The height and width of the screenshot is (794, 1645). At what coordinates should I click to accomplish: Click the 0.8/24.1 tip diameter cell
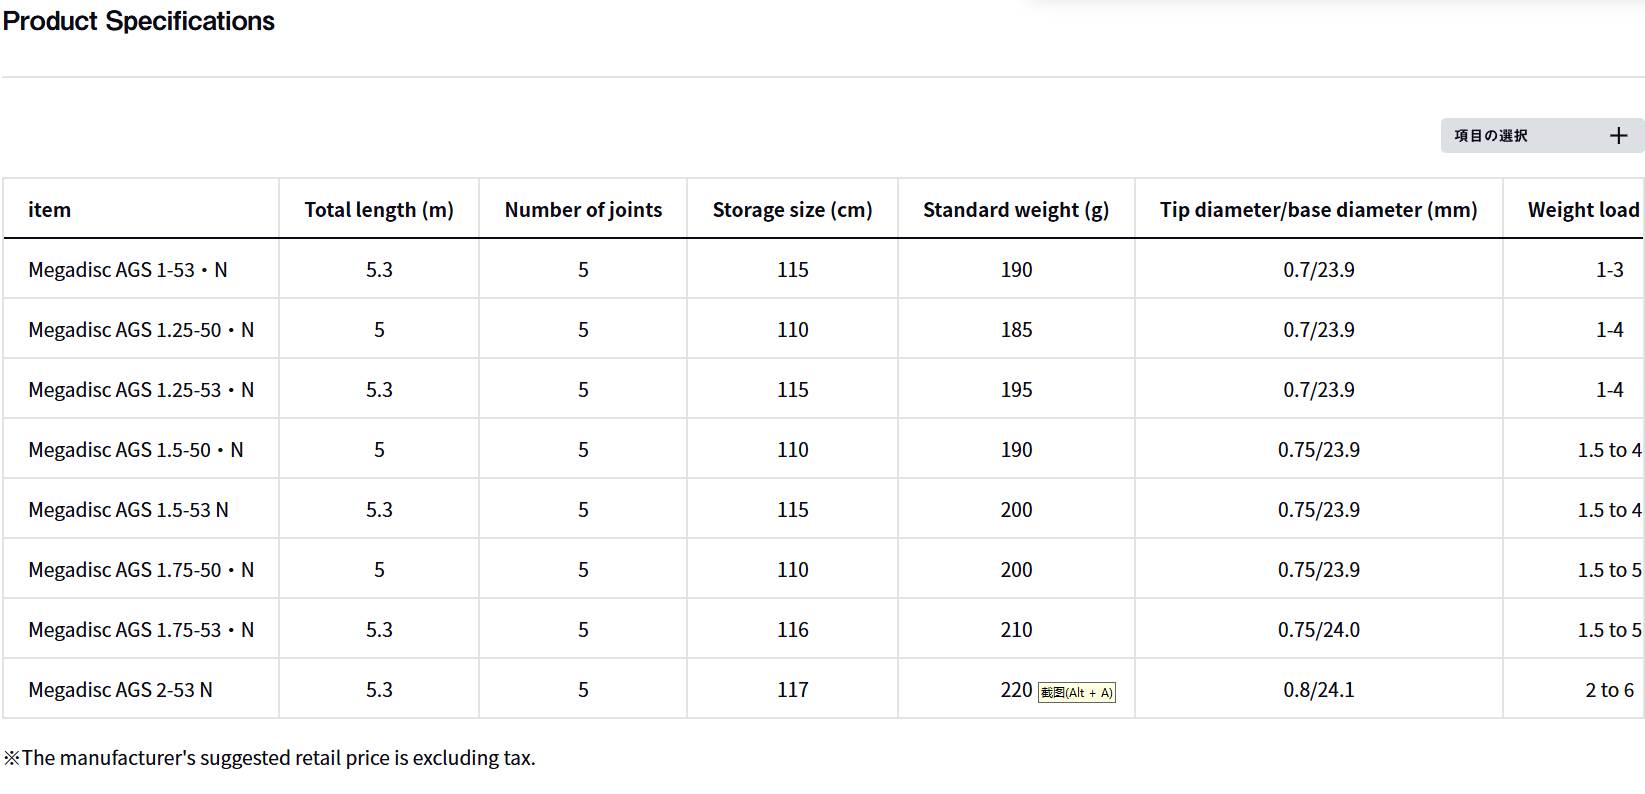coord(1318,690)
